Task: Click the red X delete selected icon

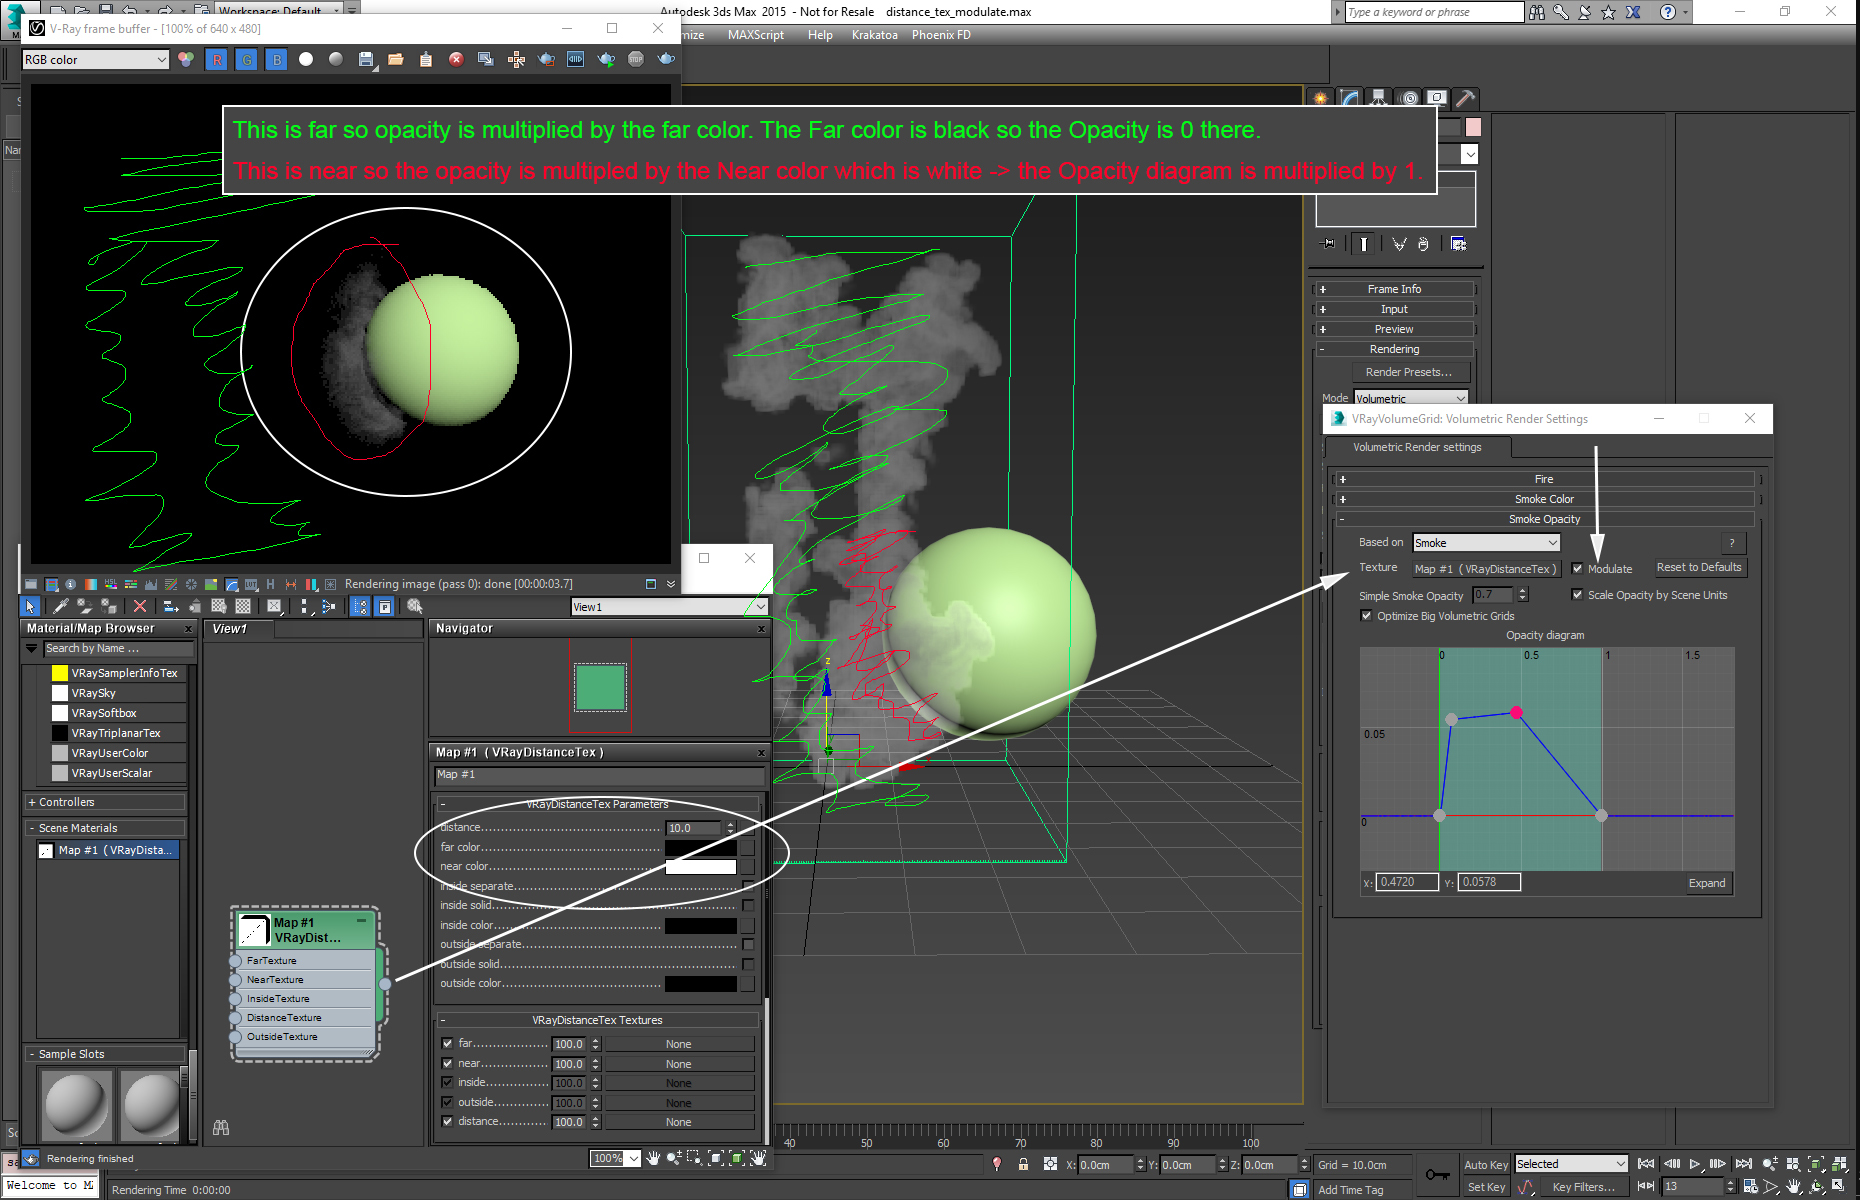Action: pyautogui.click(x=140, y=606)
